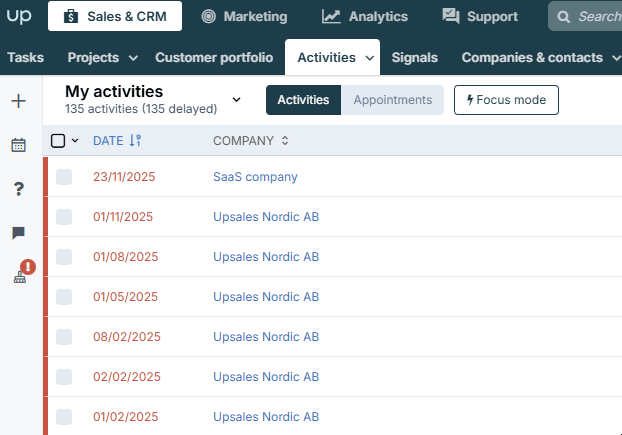This screenshot has width=622, height=435.
Task: Open the calendar icon in the sidebar
Action: click(x=18, y=145)
